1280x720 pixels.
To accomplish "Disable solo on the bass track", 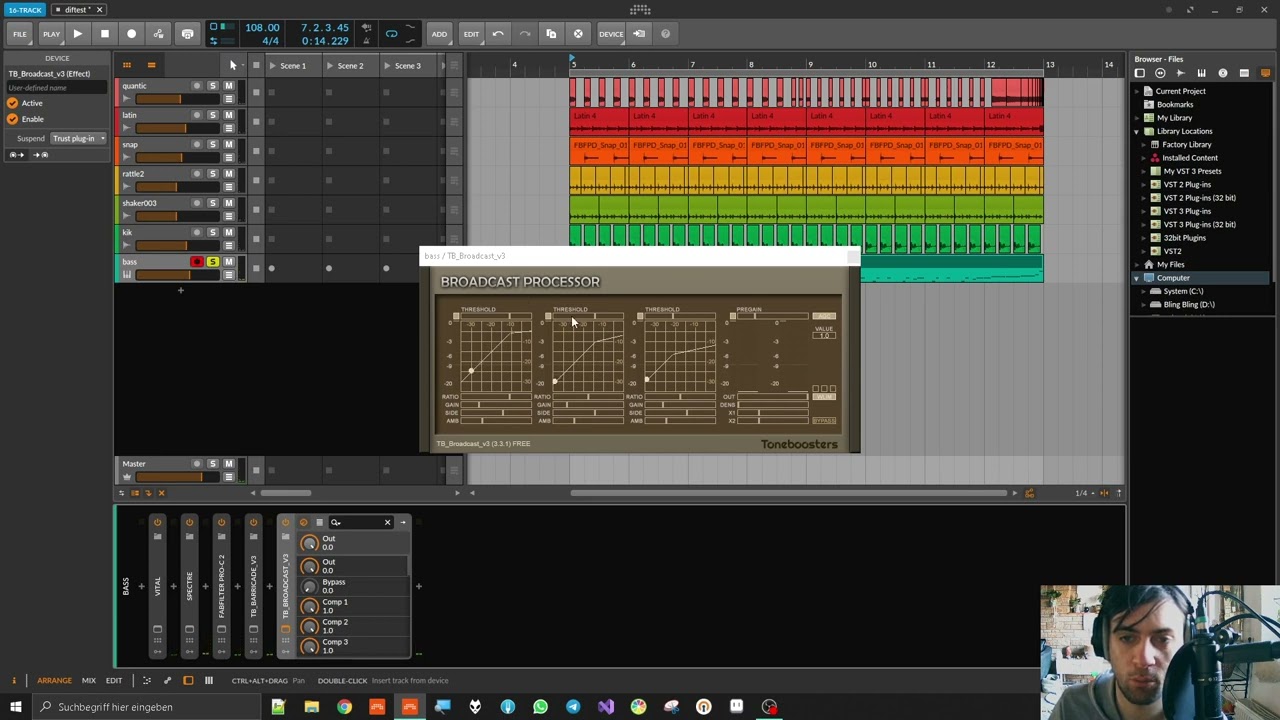I will click(212, 262).
